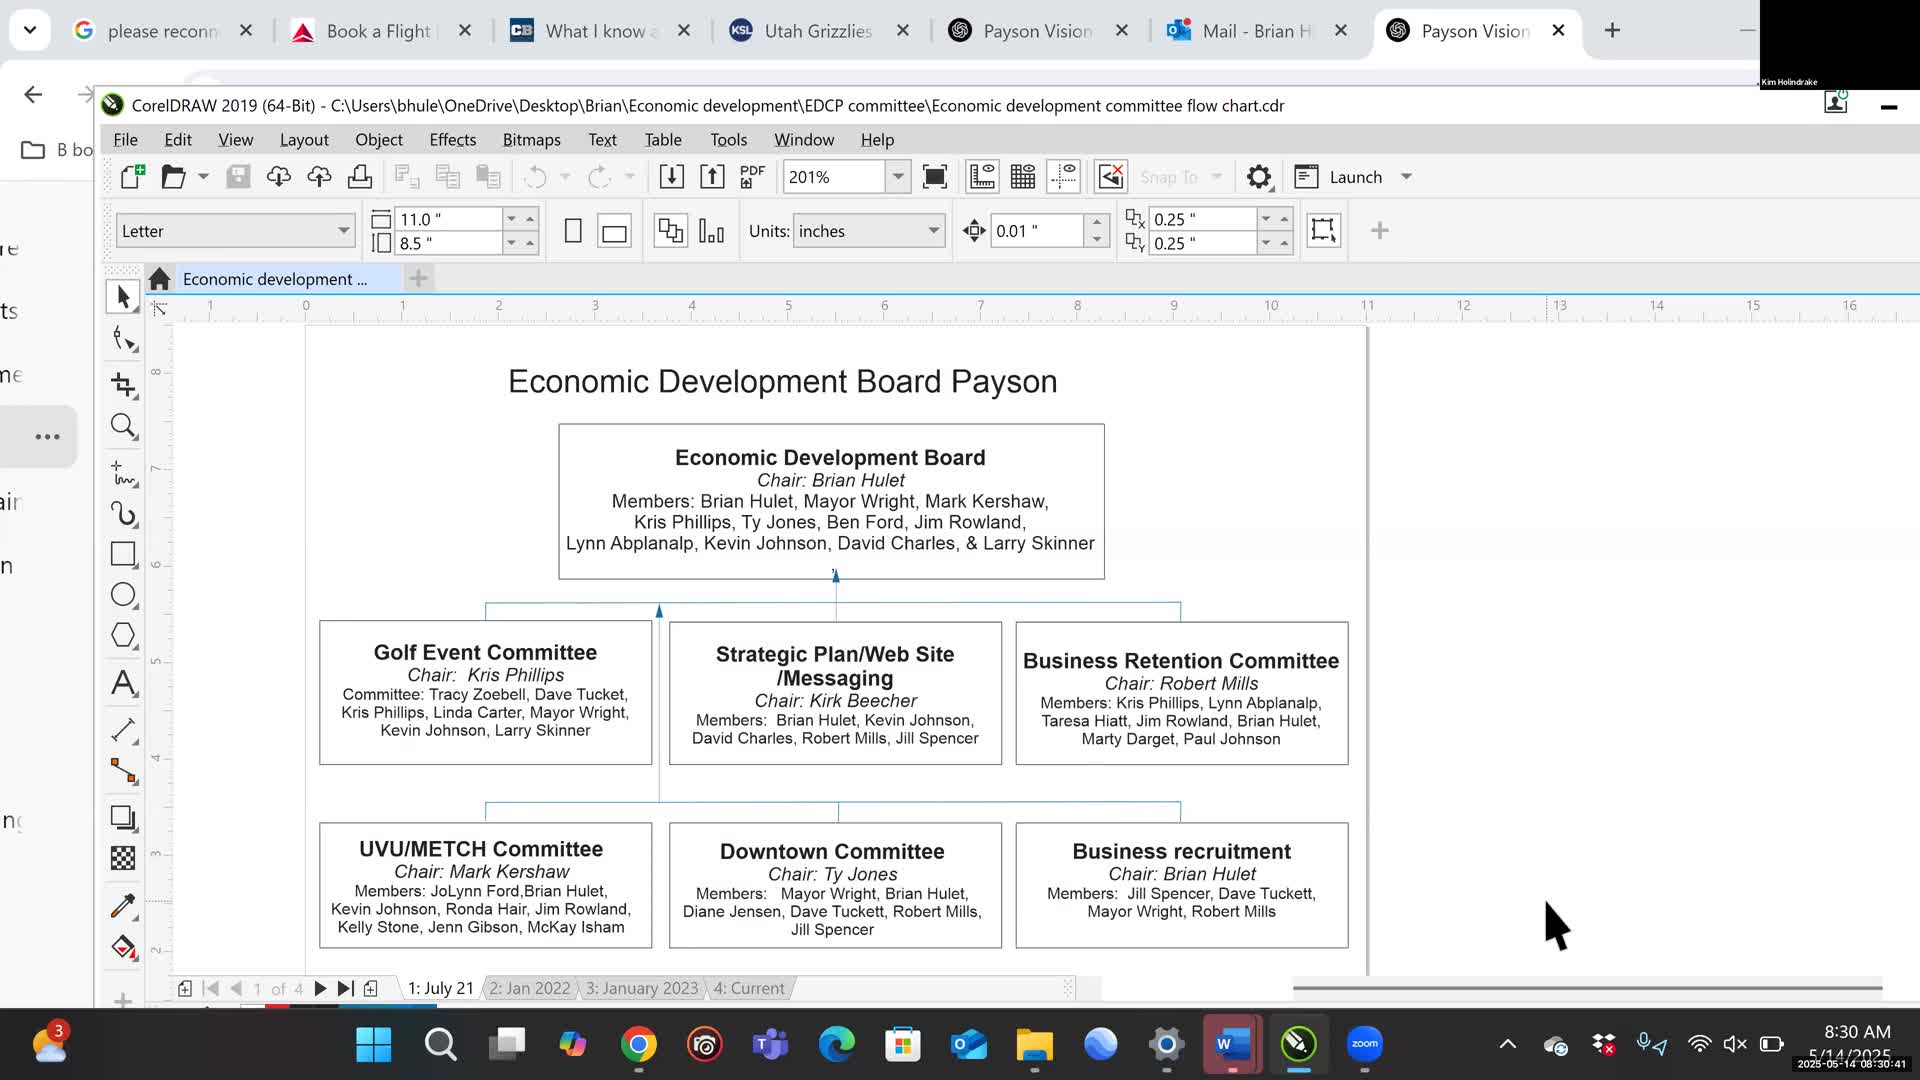The image size is (1920, 1080).
Task: Switch to page tab 4: Current
Action: click(x=749, y=988)
